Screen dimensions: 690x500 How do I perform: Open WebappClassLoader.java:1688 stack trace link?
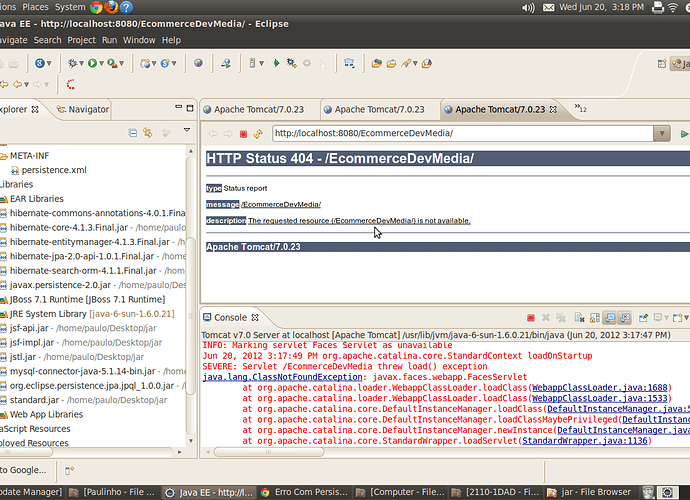coord(600,387)
